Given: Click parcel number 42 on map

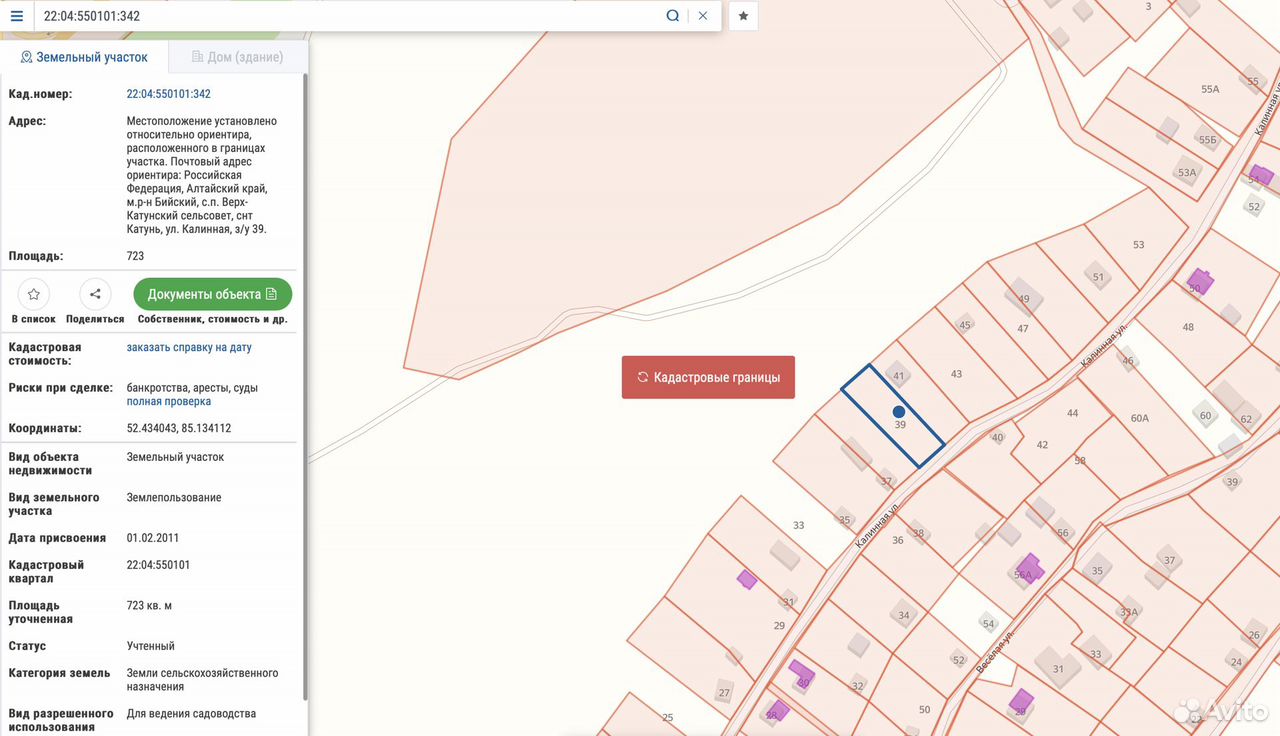Looking at the screenshot, I should pyautogui.click(x=1042, y=445).
